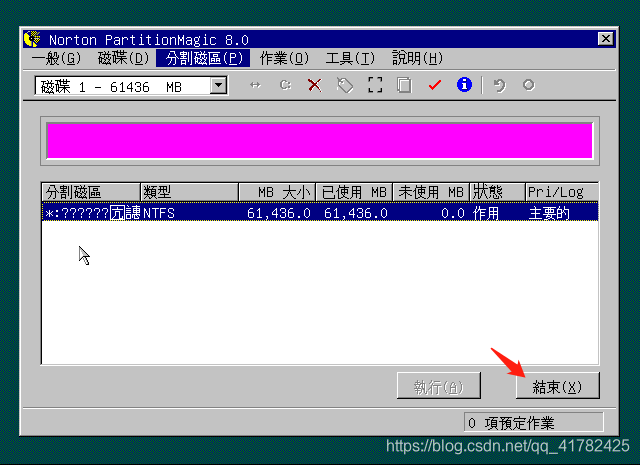The height and width of the screenshot is (465, 640).
Task: Open the disk selection dropdown arrow
Action: point(219,86)
